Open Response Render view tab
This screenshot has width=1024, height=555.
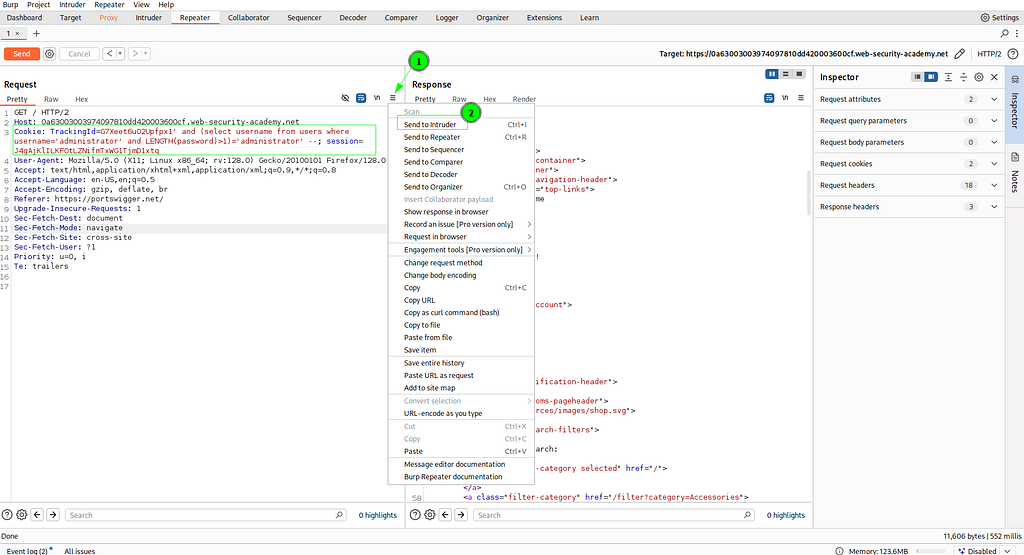(524, 99)
